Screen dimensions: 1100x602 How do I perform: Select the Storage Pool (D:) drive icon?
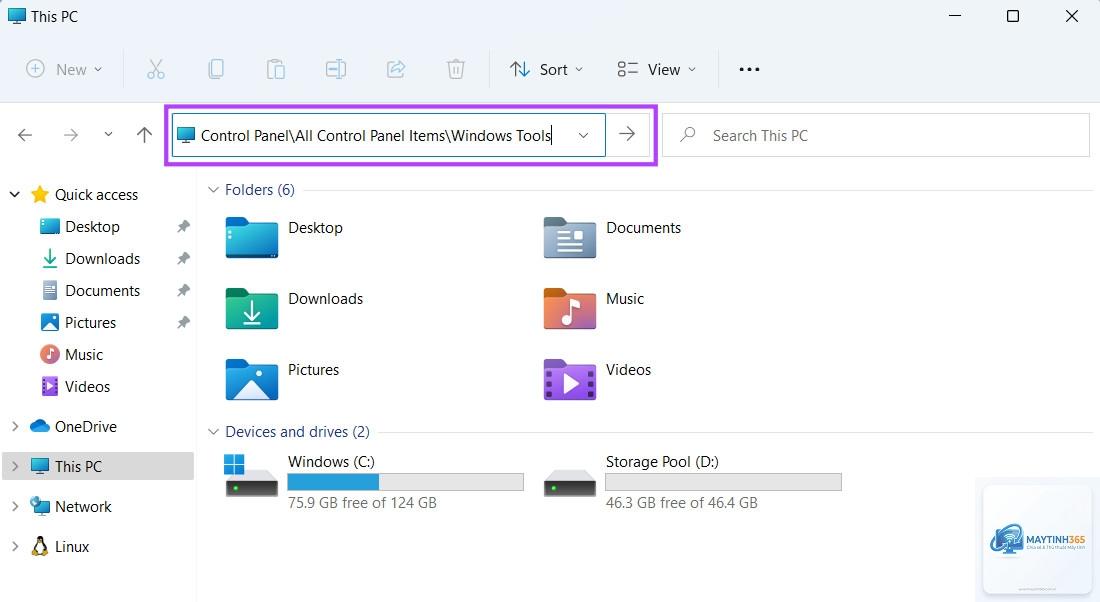(570, 482)
